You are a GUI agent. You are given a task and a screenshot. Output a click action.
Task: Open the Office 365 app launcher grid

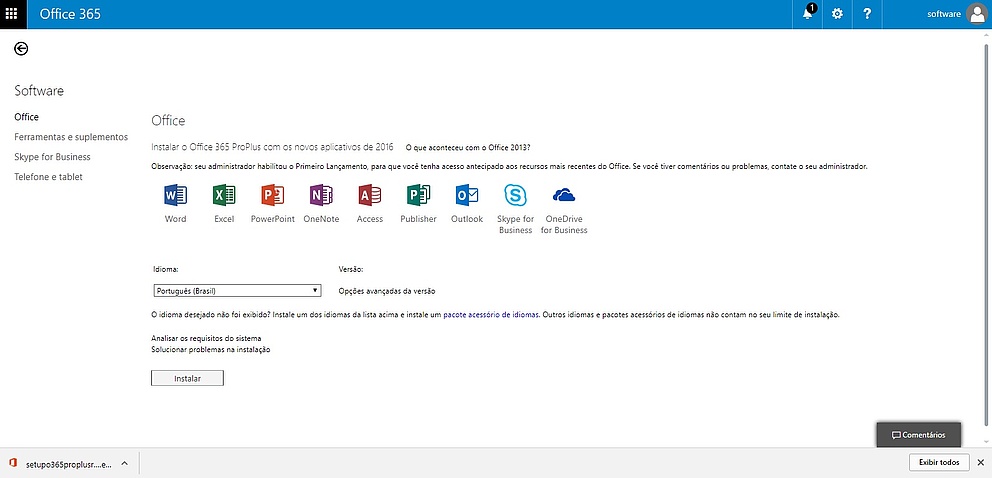[13, 14]
